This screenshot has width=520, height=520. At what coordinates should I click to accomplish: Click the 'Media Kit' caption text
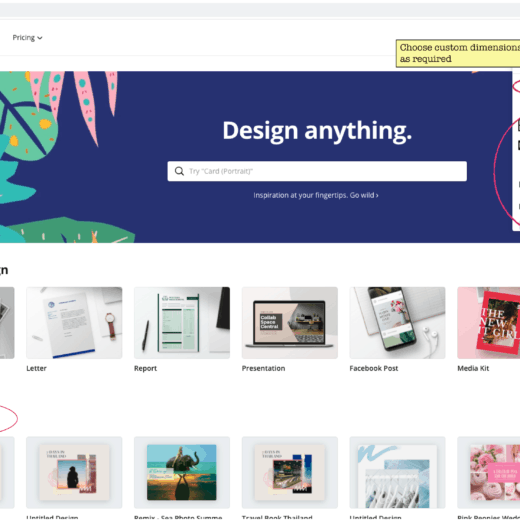click(473, 368)
